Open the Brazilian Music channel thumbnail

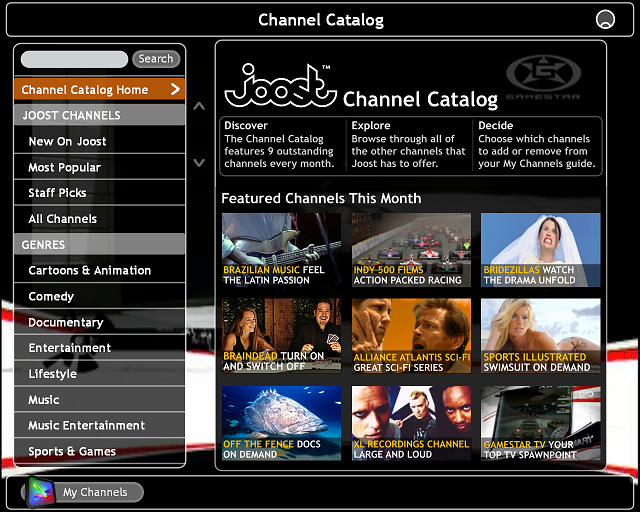pyautogui.click(x=281, y=250)
